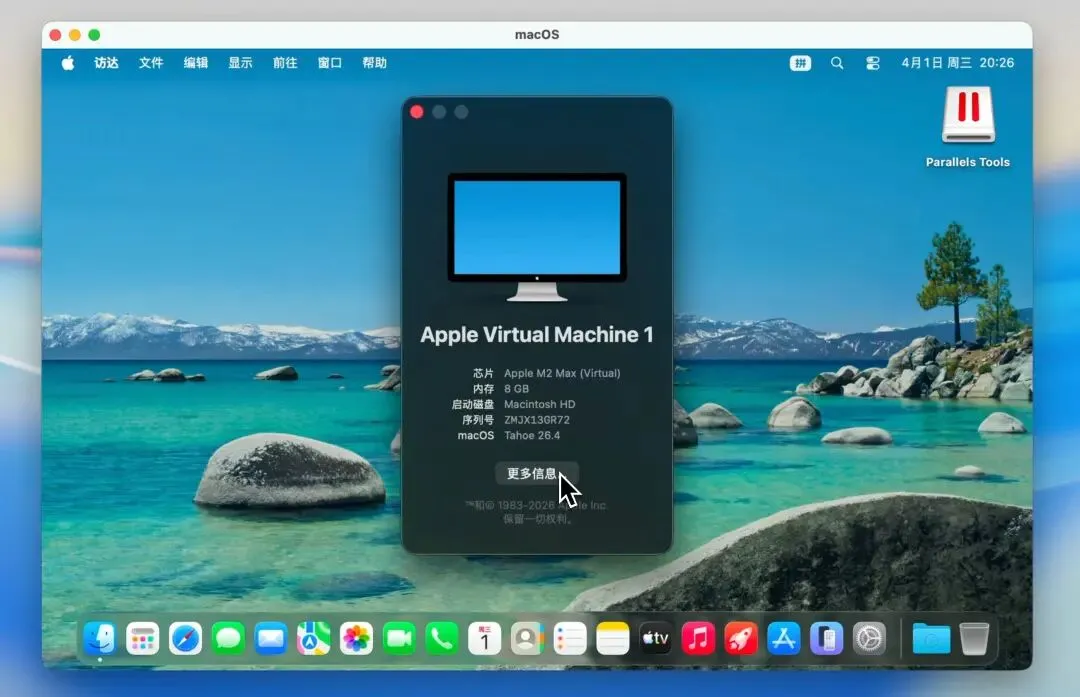
Task: Open iPhone Mirroring in Dock
Action: pos(826,638)
